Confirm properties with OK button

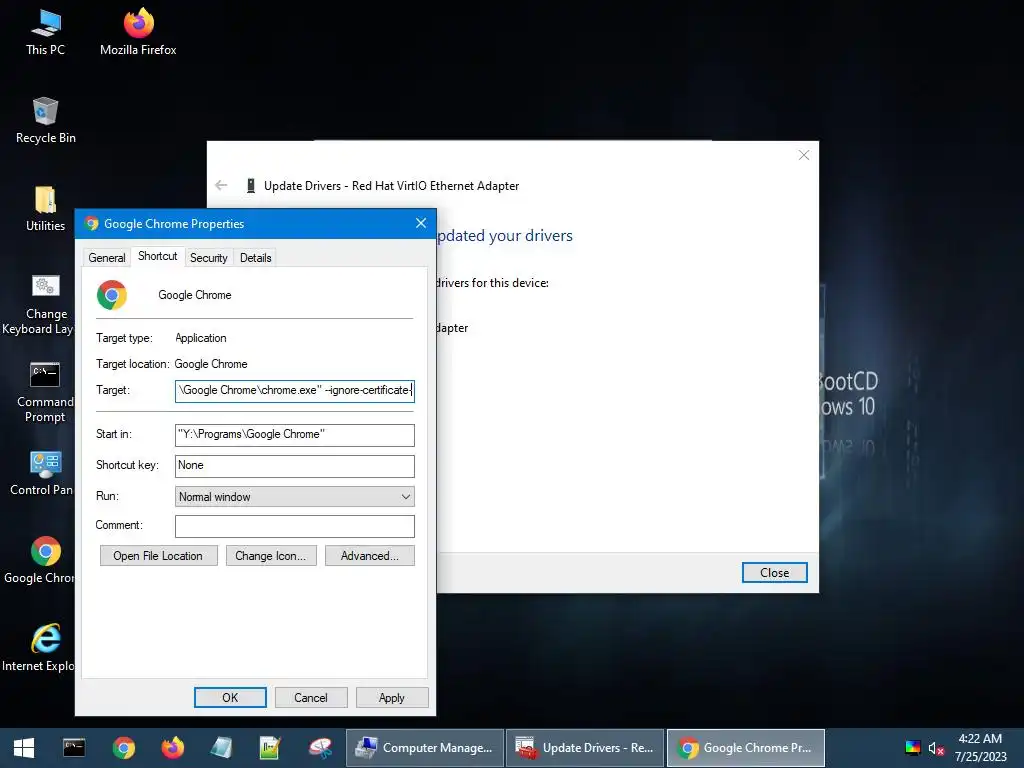click(230, 697)
